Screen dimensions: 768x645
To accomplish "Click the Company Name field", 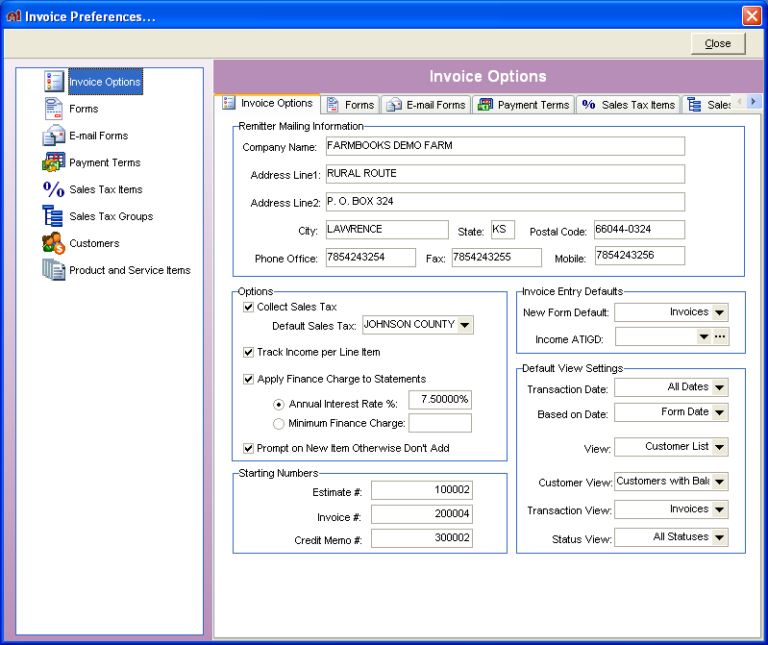I will point(505,146).
